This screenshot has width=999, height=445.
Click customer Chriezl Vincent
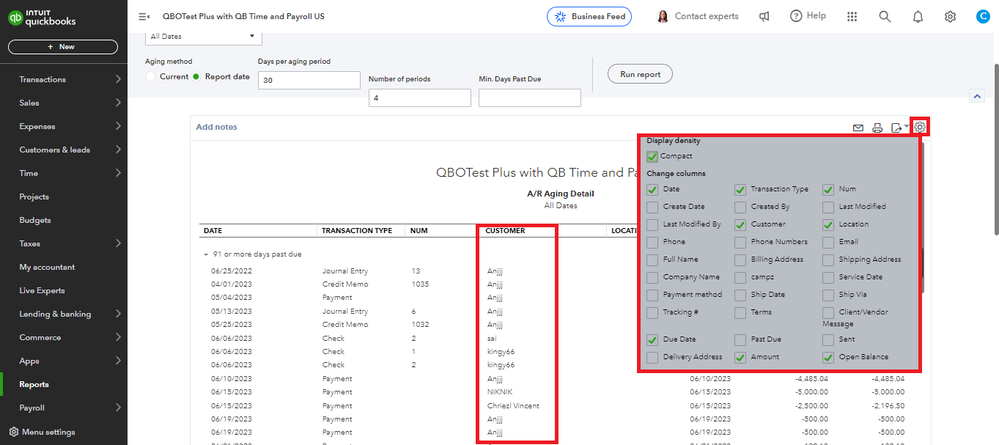pos(514,405)
